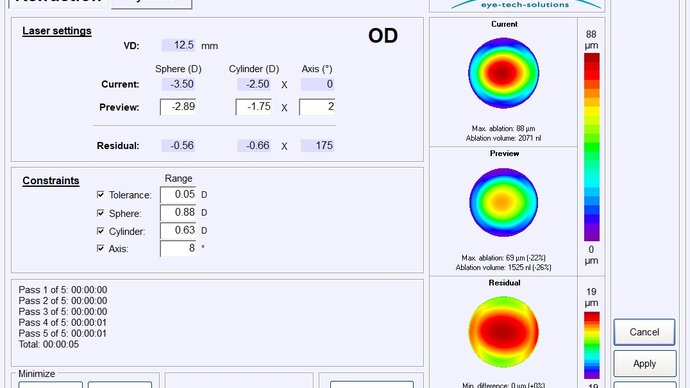Click the Current cylinder value -2.50
Screen dimensions: 690x388
click(254, 84)
